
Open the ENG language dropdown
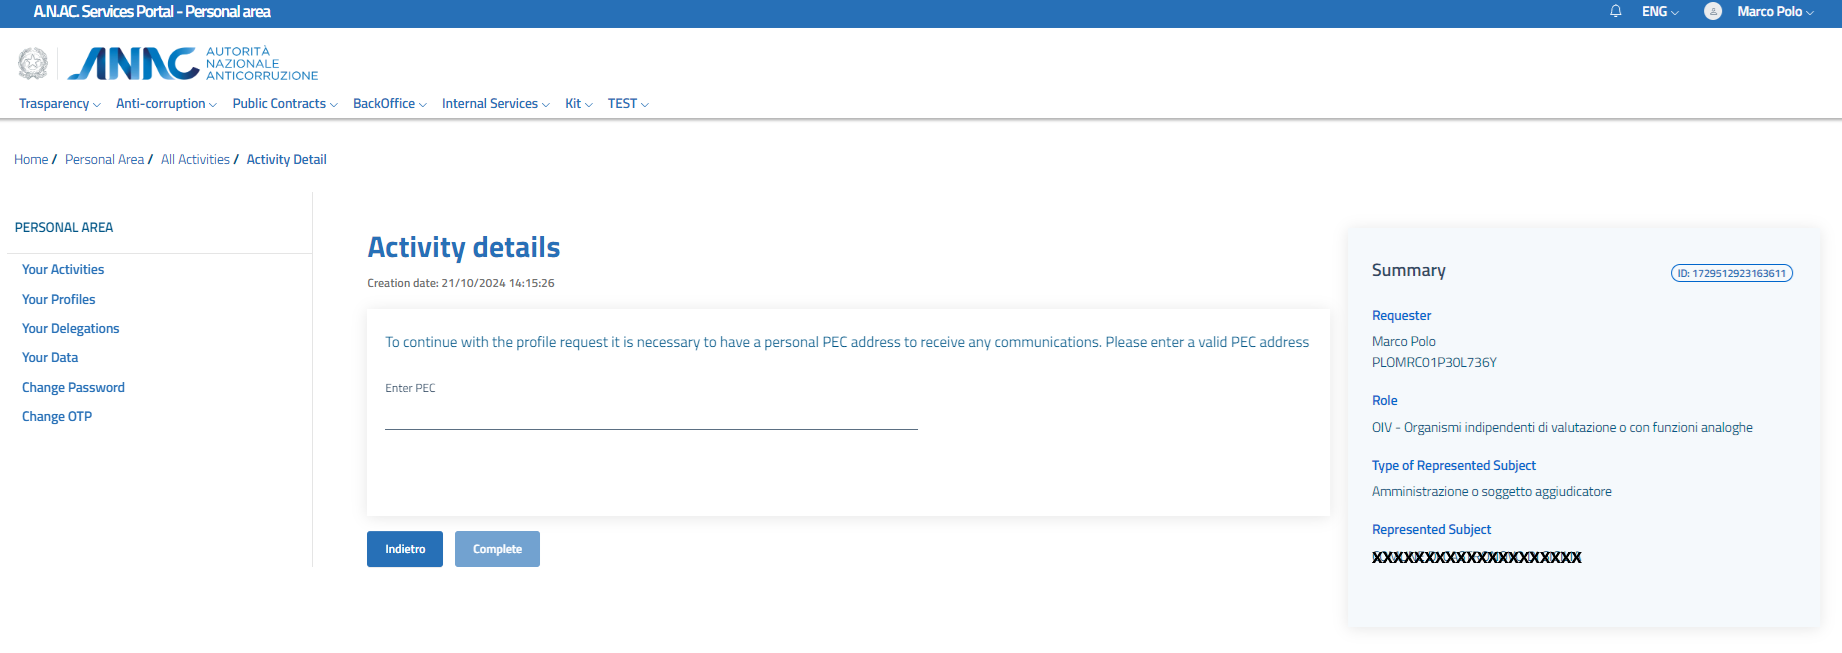[1660, 12]
